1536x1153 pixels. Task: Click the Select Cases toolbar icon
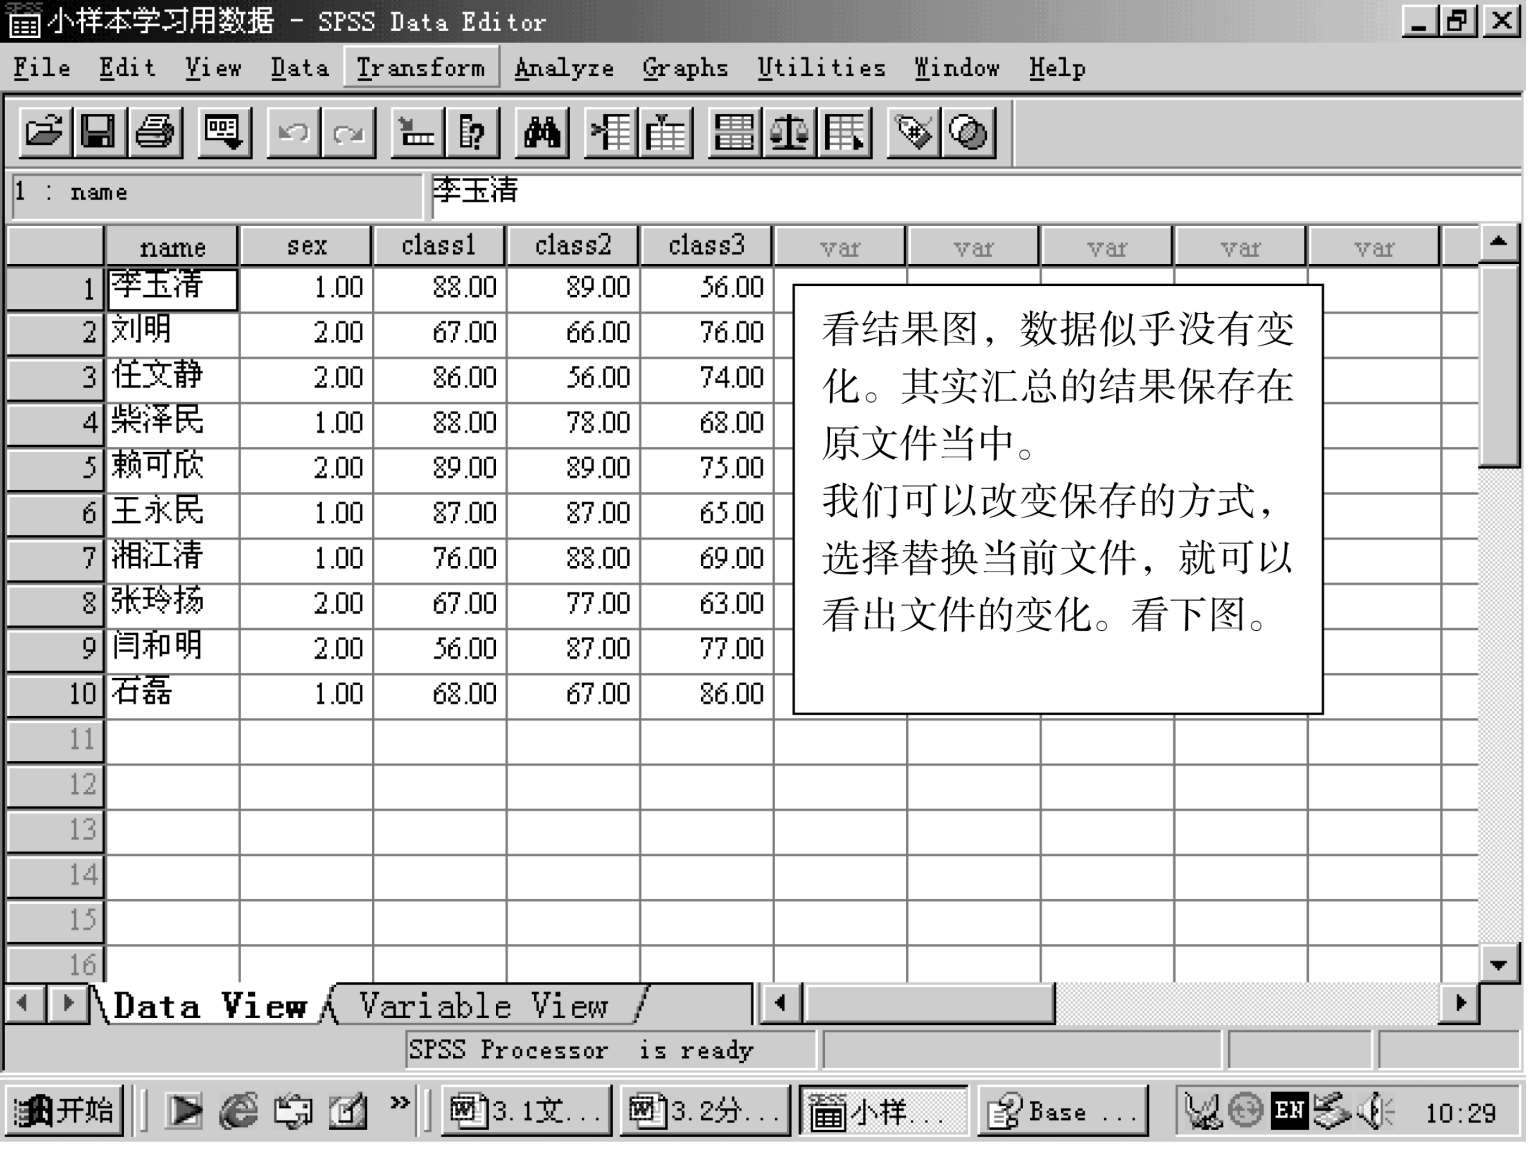click(845, 132)
